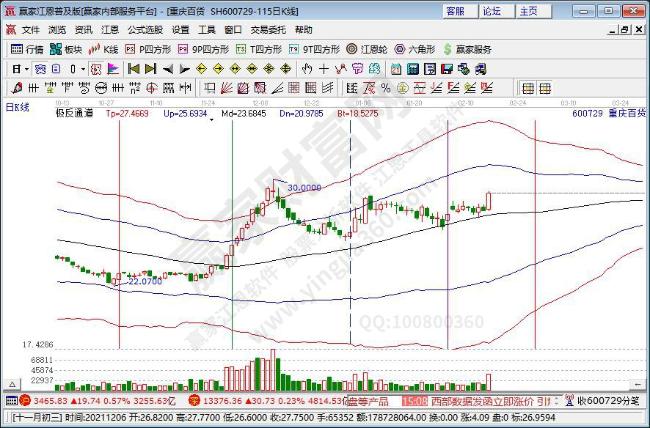Switch to K线 candlestick chart
Image resolution: width=650 pixels, height=428 pixels.
pos(104,49)
